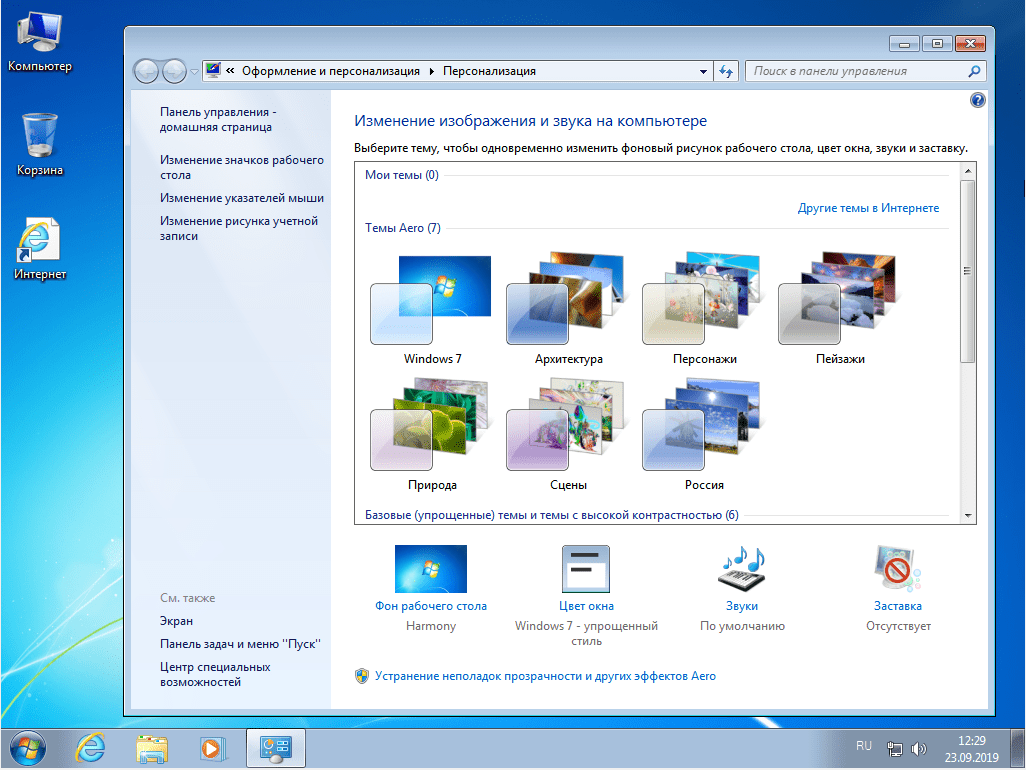Click the RU language indicator
Viewport: 1026px width, 770px height.
tap(863, 746)
